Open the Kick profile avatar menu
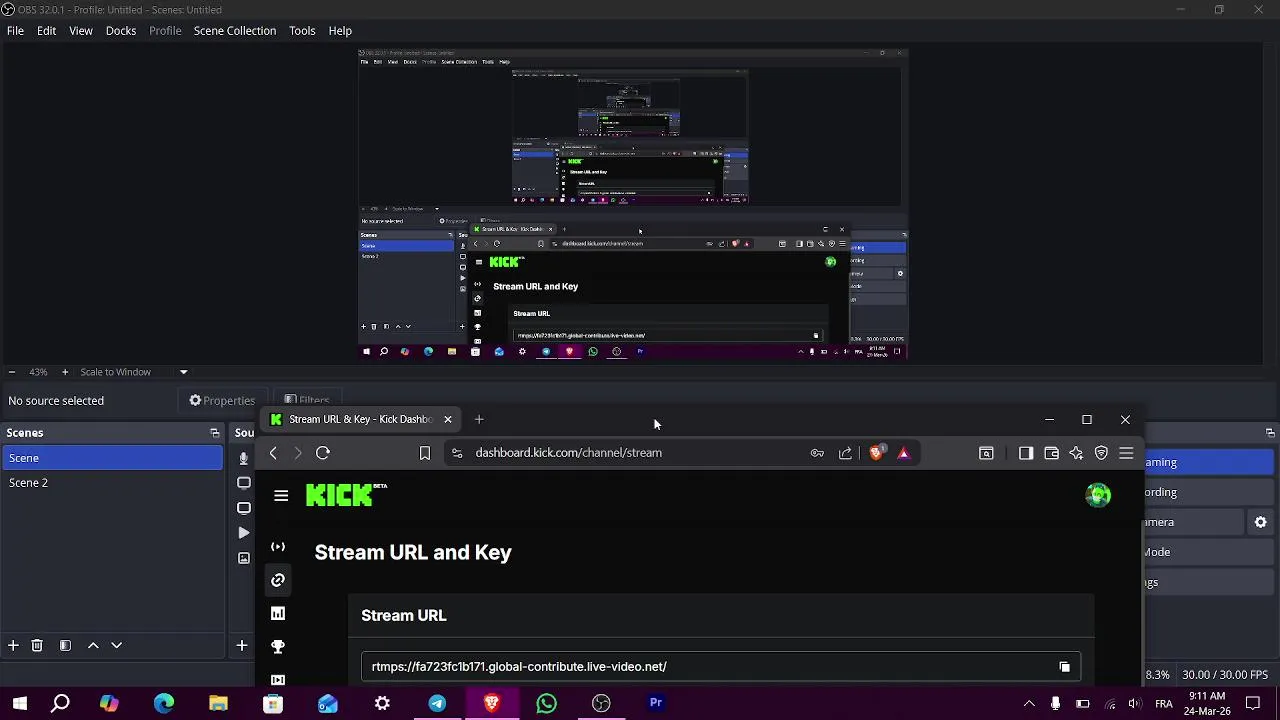This screenshot has width=1280, height=720. [x=1098, y=495]
